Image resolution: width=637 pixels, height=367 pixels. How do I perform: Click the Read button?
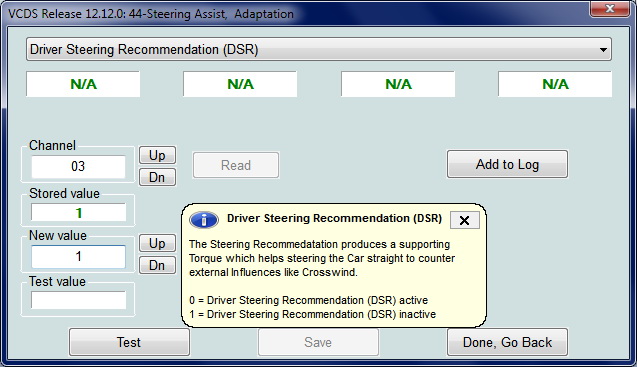[236, 165]
